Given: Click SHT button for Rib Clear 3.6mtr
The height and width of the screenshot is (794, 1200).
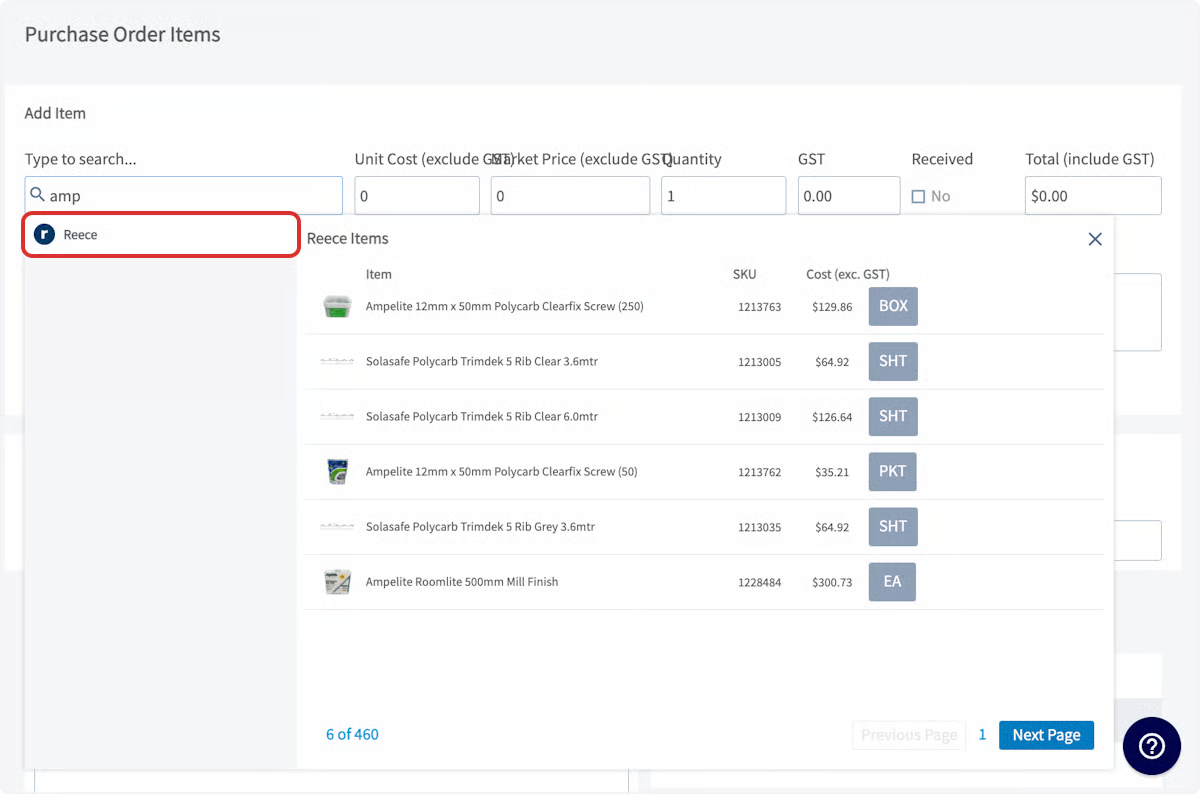Looking at the screenshot, I should (893, 361).
